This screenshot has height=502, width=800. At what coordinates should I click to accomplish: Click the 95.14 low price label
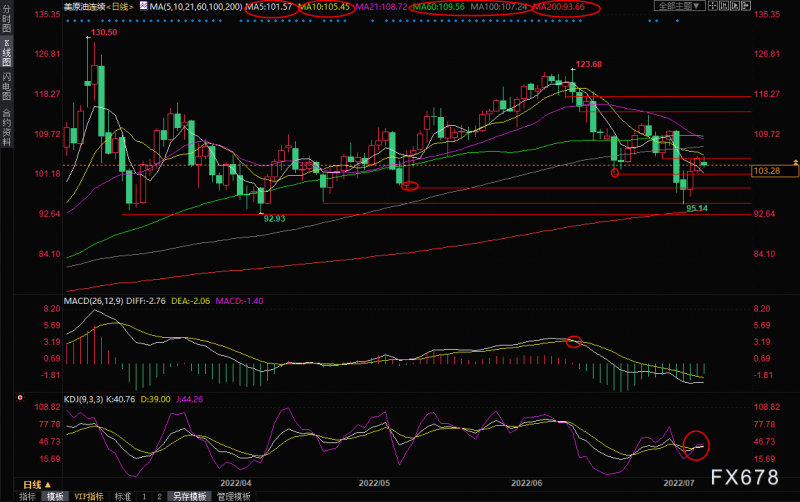[x=697, y=208]
